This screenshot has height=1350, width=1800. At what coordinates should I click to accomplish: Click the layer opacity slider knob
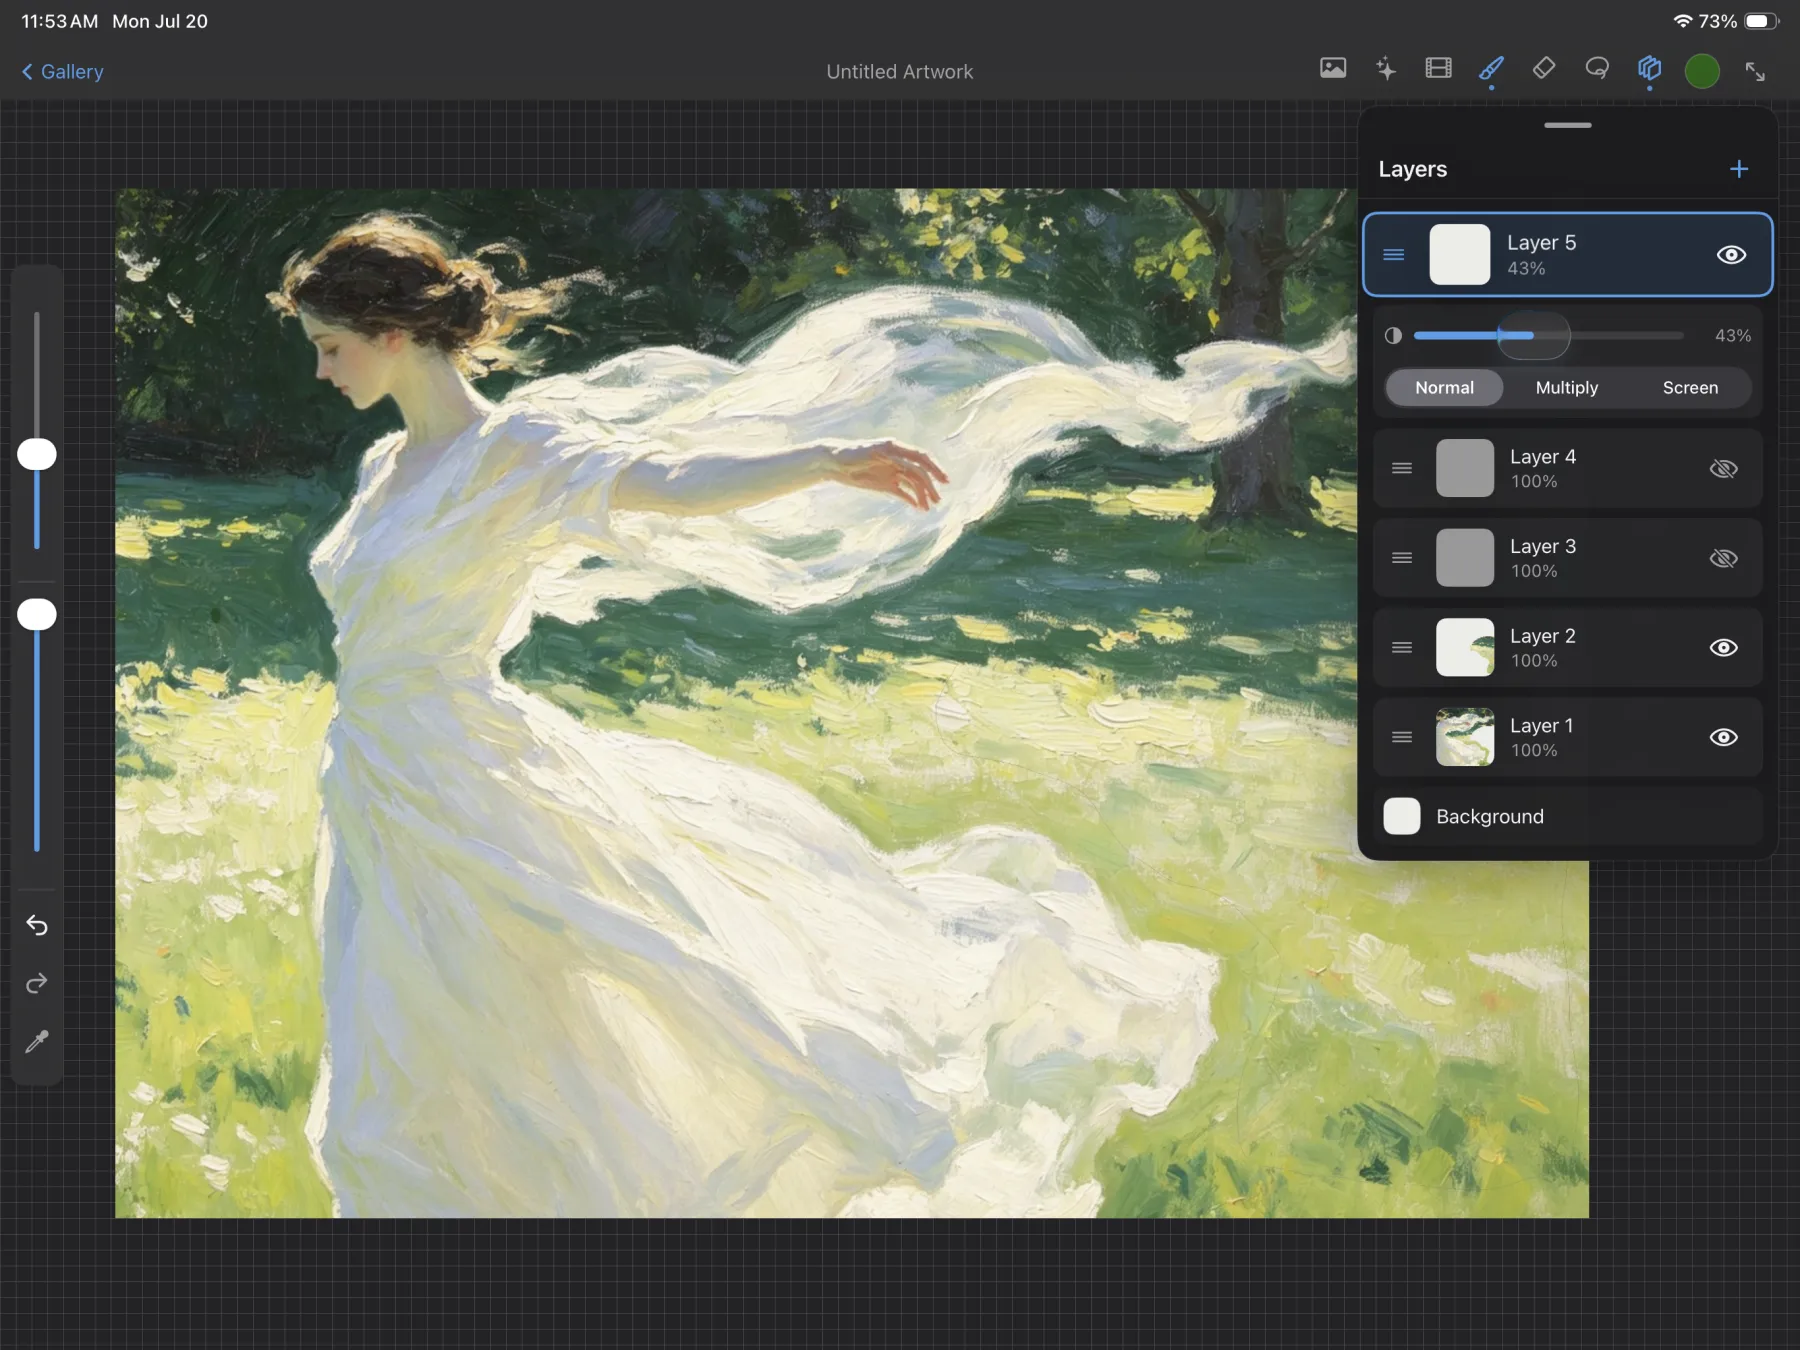coord(1533,336)
